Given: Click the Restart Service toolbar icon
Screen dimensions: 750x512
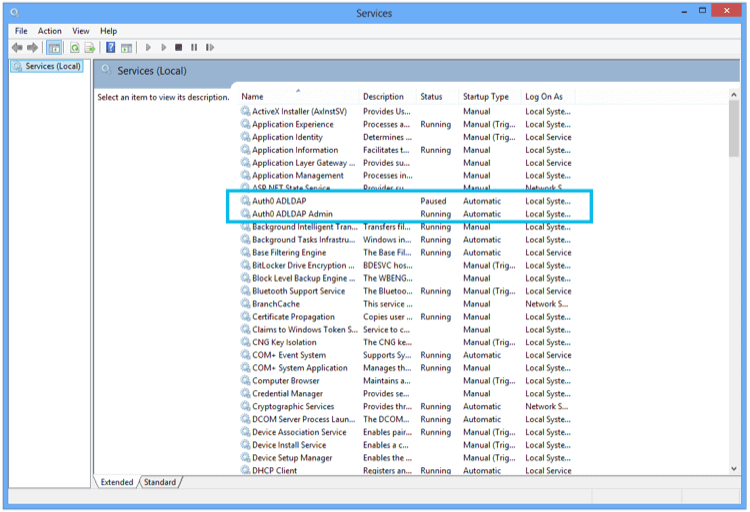Looking at the screenshot, I should coord(210,47).
